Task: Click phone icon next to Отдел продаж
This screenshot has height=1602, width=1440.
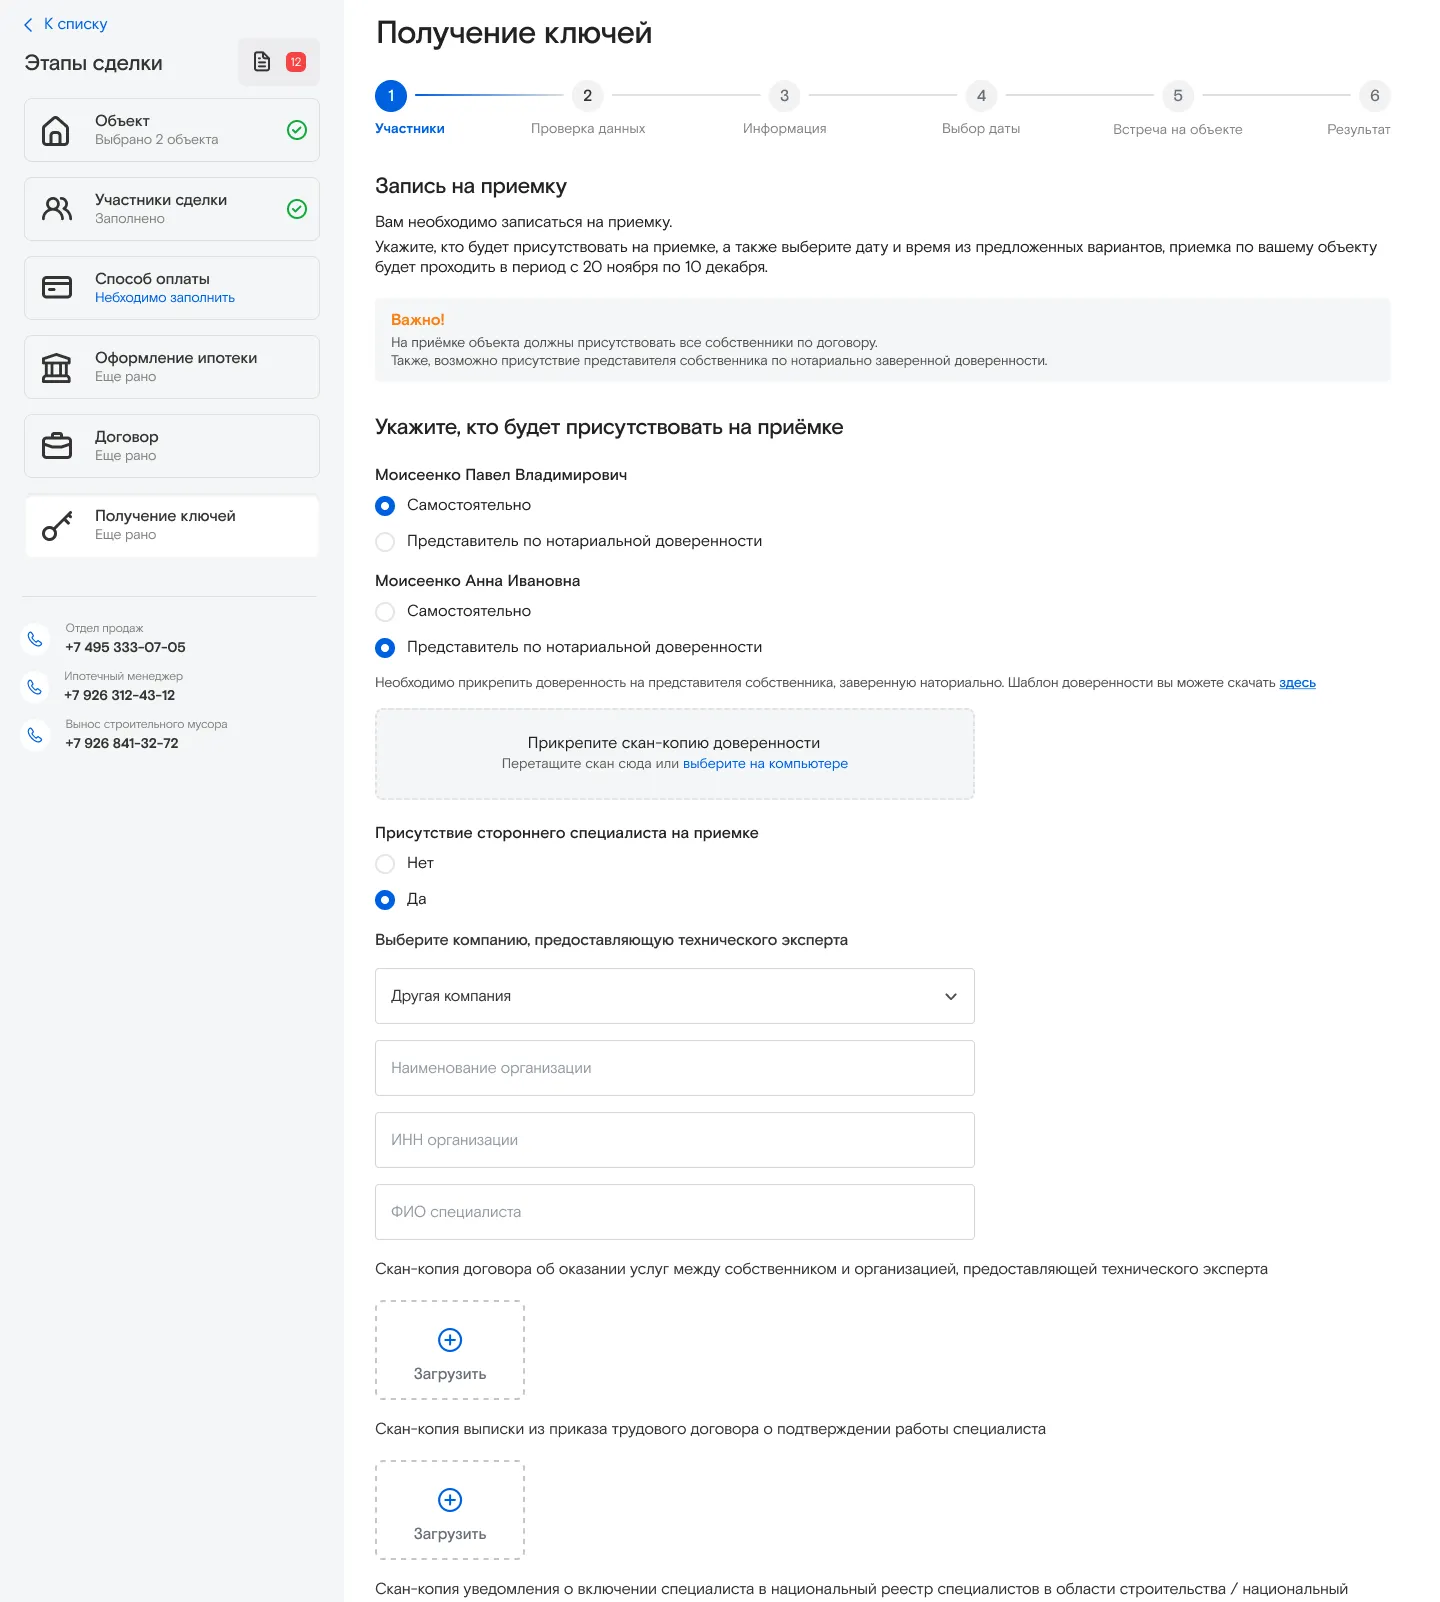Action: point(35,639)
